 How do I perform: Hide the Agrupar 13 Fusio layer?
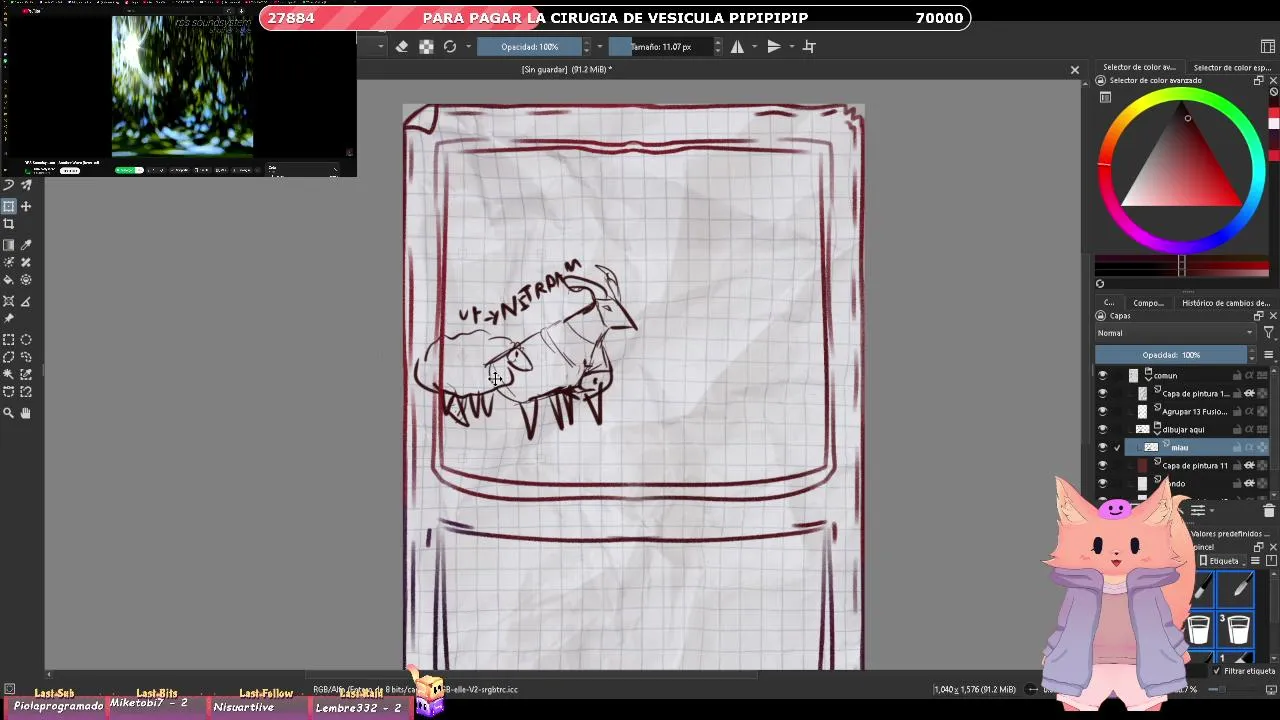(x=1103, y=411)
